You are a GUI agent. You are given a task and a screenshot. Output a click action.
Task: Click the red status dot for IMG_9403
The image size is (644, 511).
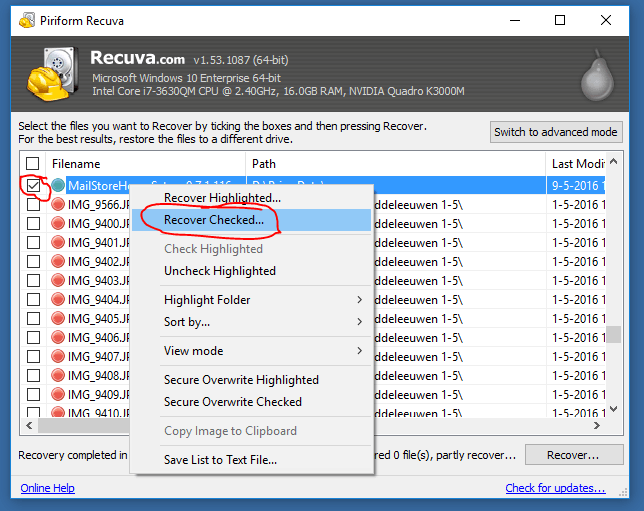(58, 280)
